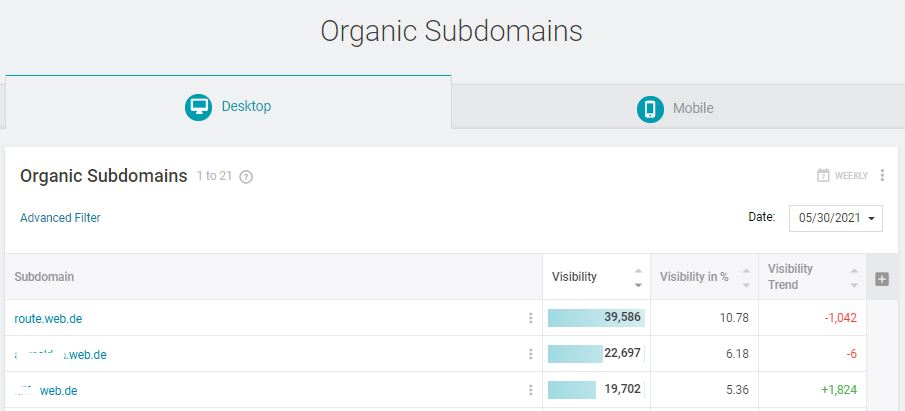The width and height of the screenshot is (905, 411).
Task: Open row options for route.web.de
Action: [x=530, y=318]
